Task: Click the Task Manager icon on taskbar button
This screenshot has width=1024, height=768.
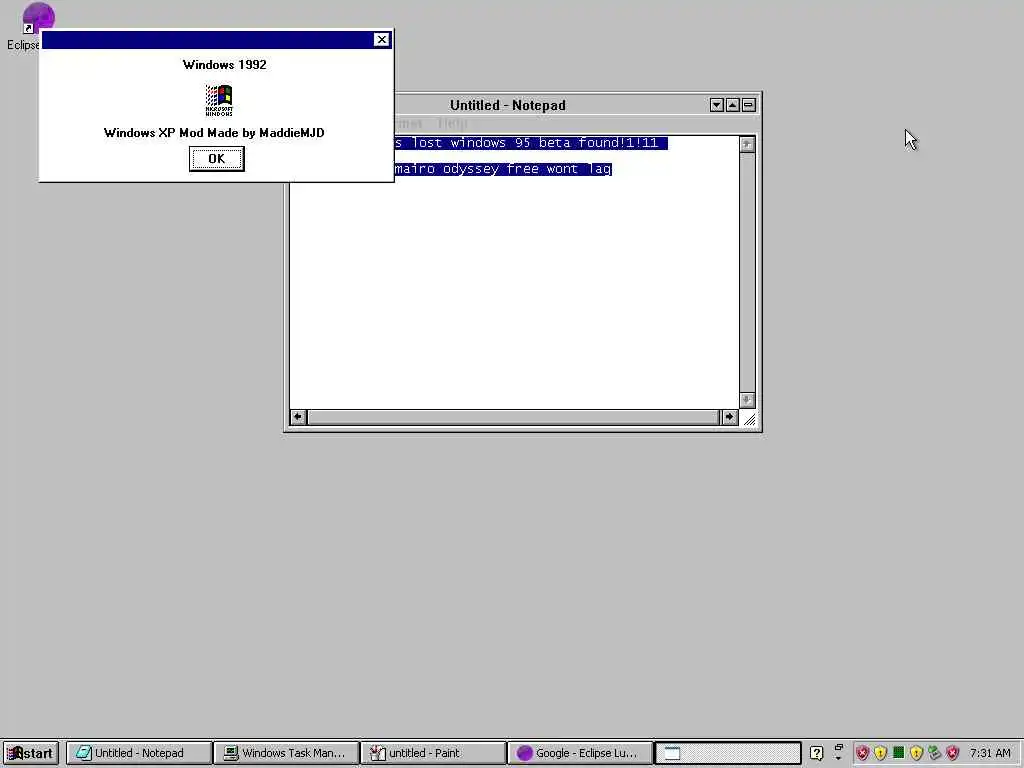Action: (x=231, y=753)
